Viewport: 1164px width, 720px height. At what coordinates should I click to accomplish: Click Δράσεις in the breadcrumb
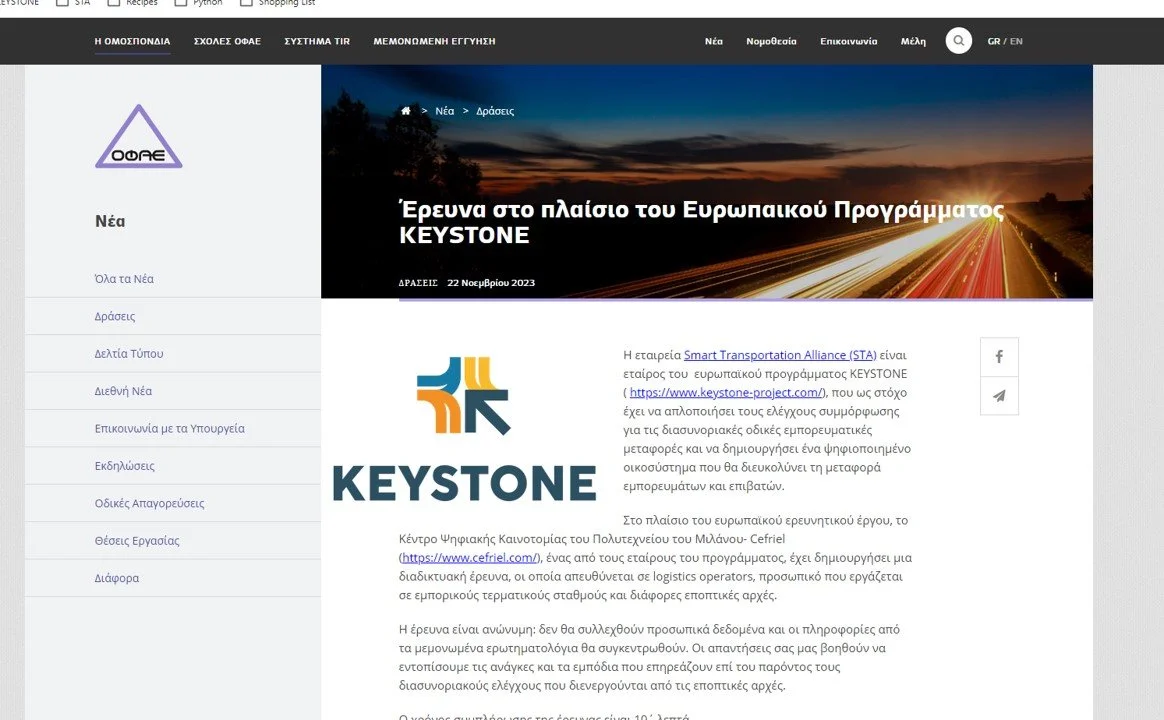click(495, 111)
